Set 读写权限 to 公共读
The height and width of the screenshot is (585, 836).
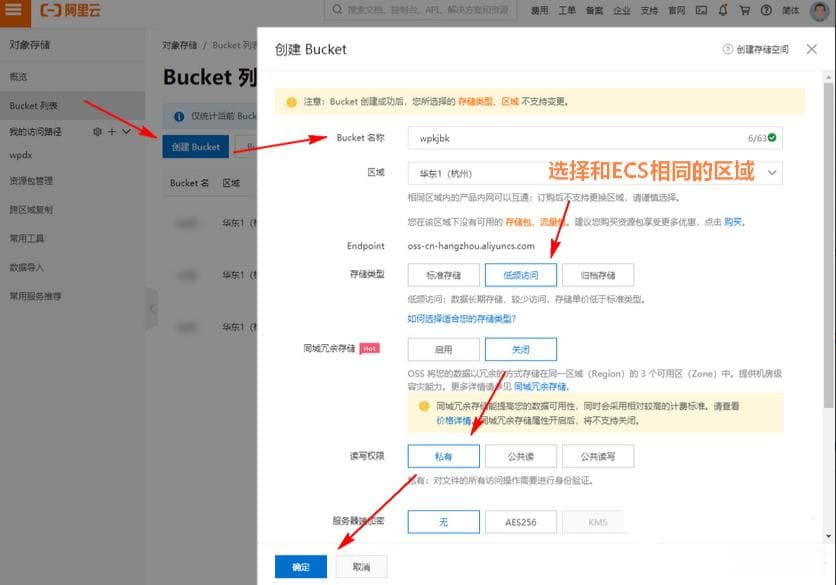tap(521, 456)
